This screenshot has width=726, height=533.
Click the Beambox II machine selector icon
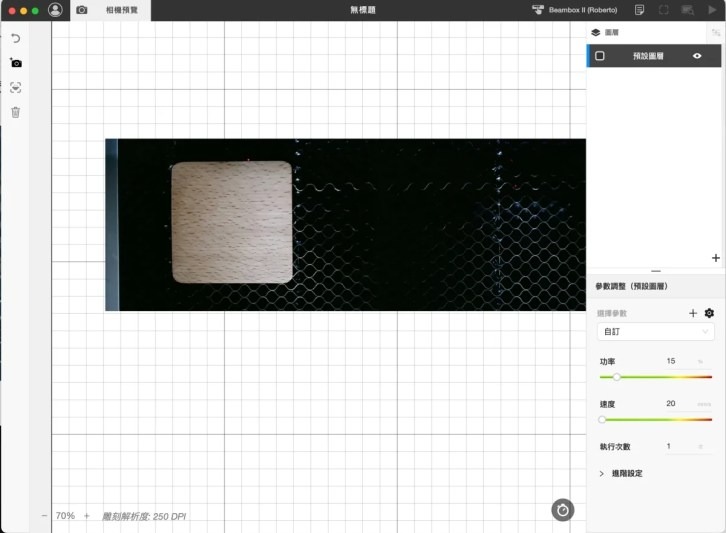pyautogui.click(x=538, y=10)
